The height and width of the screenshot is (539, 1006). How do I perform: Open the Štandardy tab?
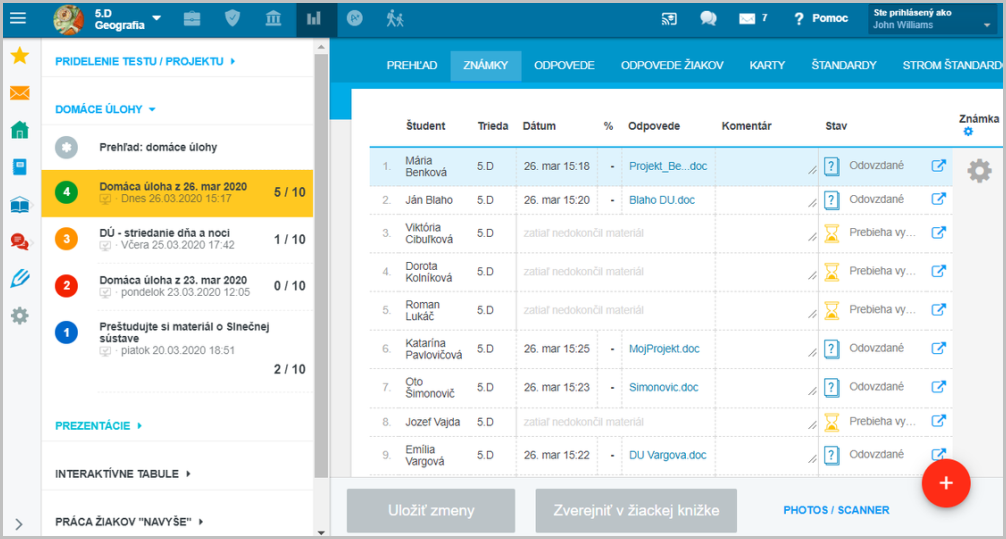click(844, 65)
